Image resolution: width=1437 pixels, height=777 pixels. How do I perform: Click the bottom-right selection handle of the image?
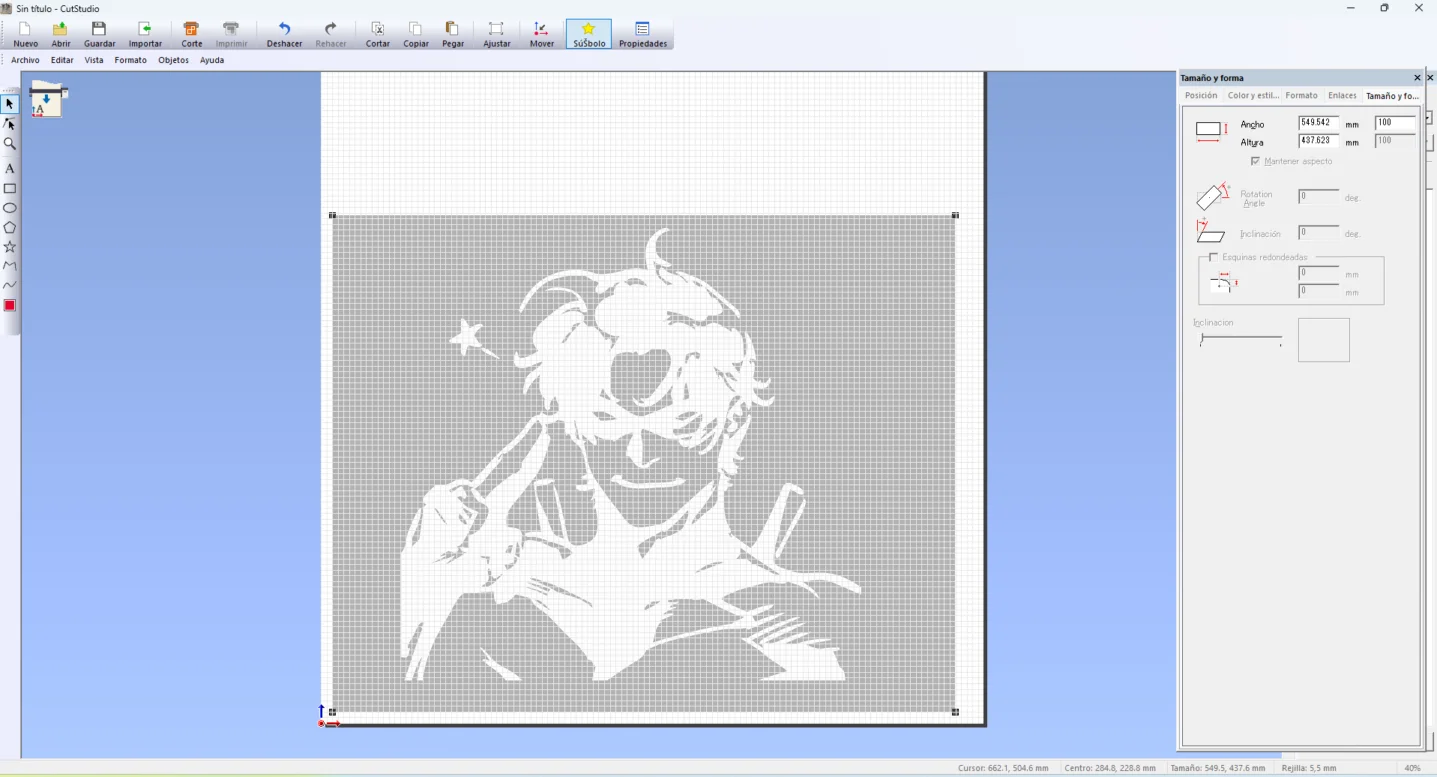956,712
